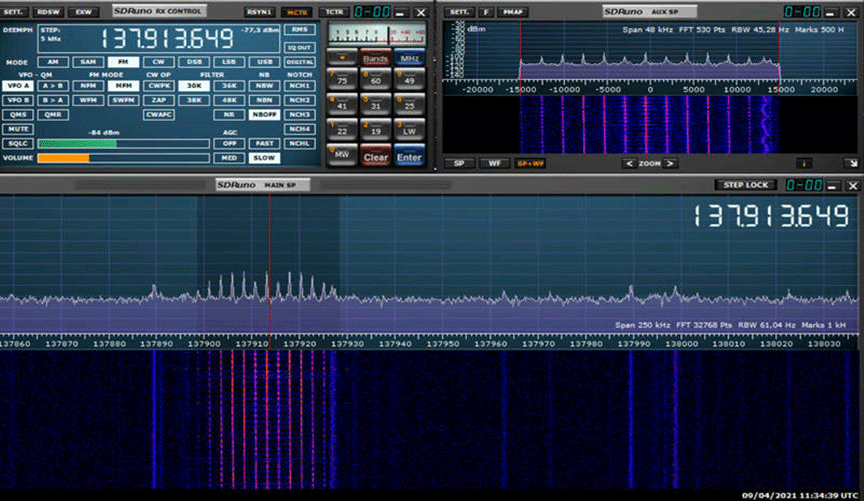Toggle the NCHL notch lock button

[x=300, y=143]
